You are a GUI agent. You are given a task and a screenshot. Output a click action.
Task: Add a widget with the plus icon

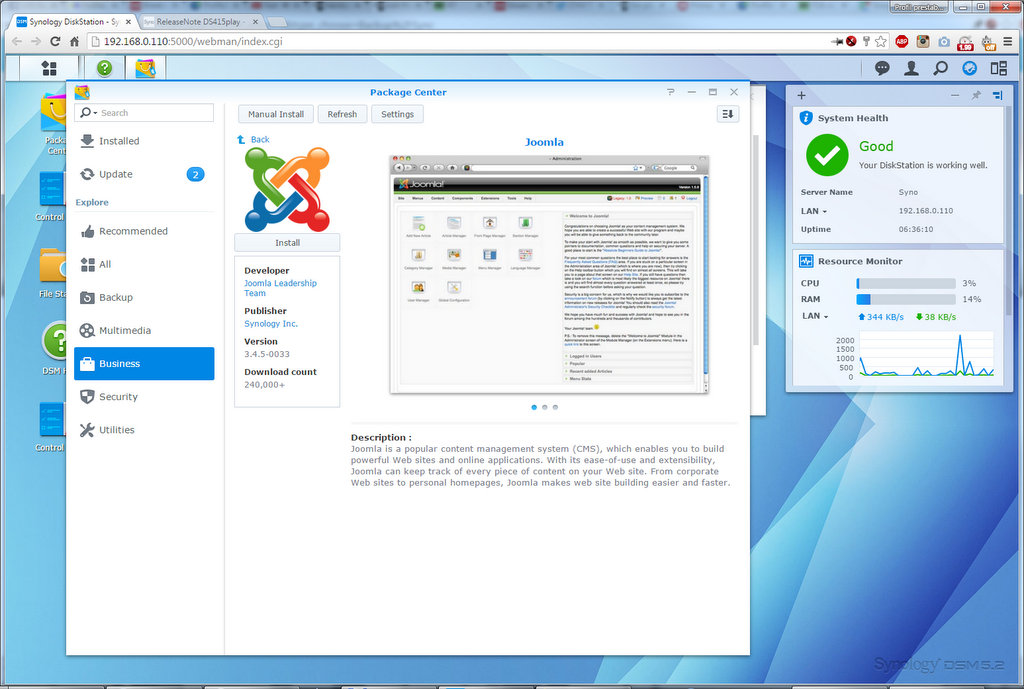click(801, 95)
